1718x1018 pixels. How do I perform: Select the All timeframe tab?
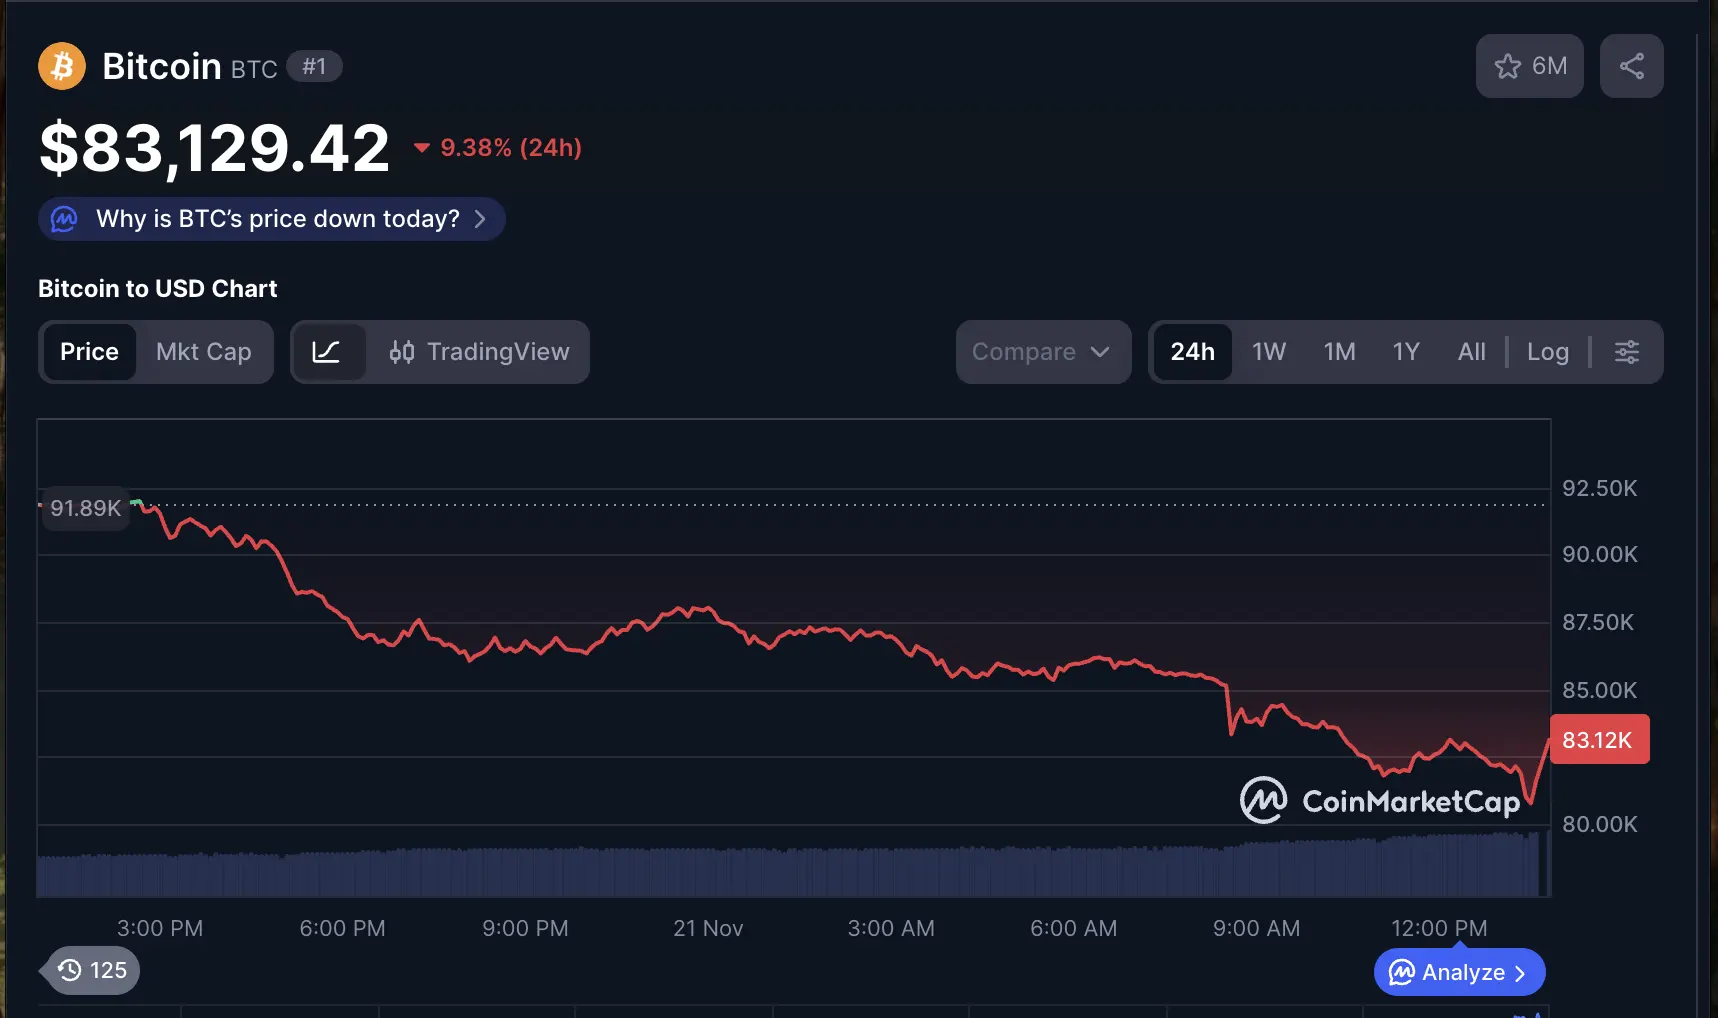(x=1471, y=352)
